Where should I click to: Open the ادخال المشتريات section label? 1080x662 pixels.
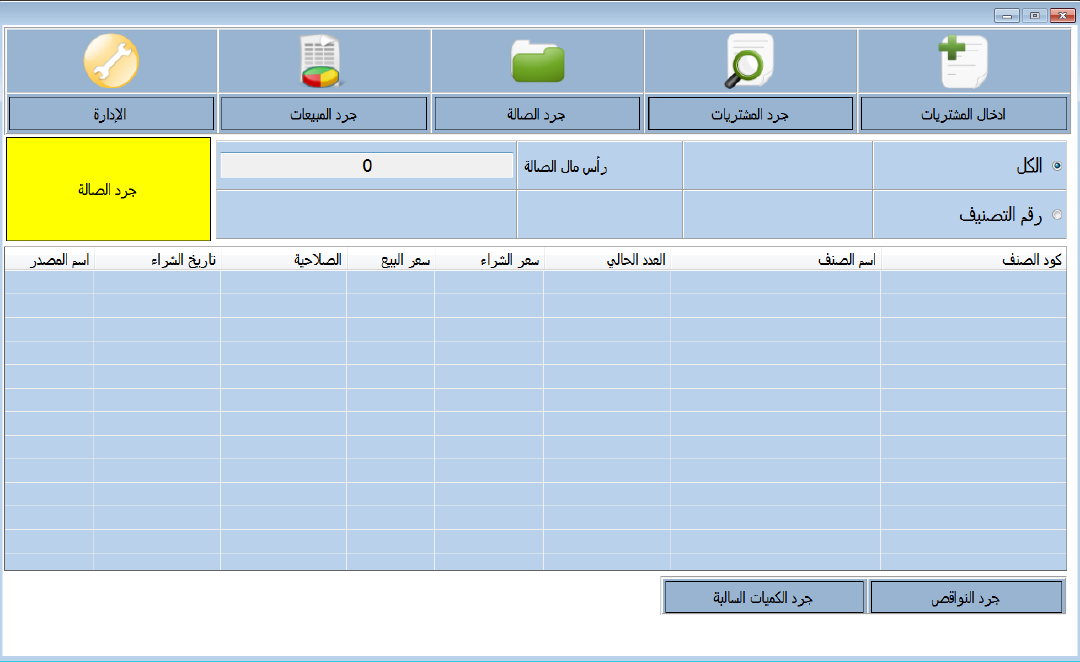pyautogui.click(x=963, y=113)
